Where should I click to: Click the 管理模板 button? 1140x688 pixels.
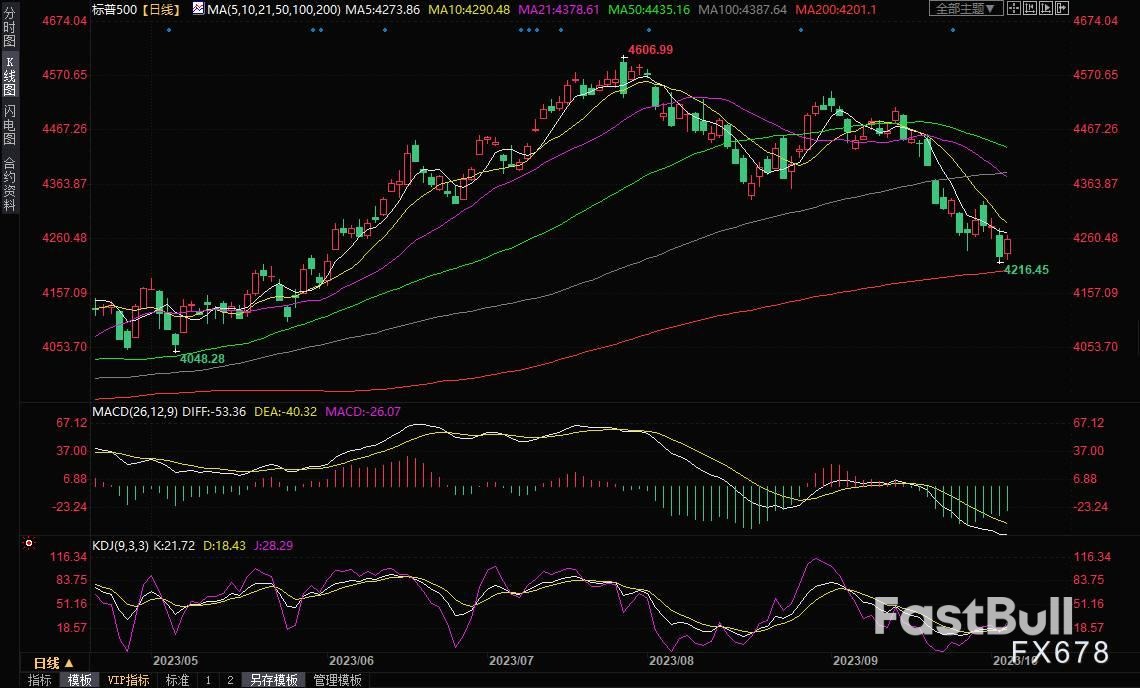[x=338, y=680]
